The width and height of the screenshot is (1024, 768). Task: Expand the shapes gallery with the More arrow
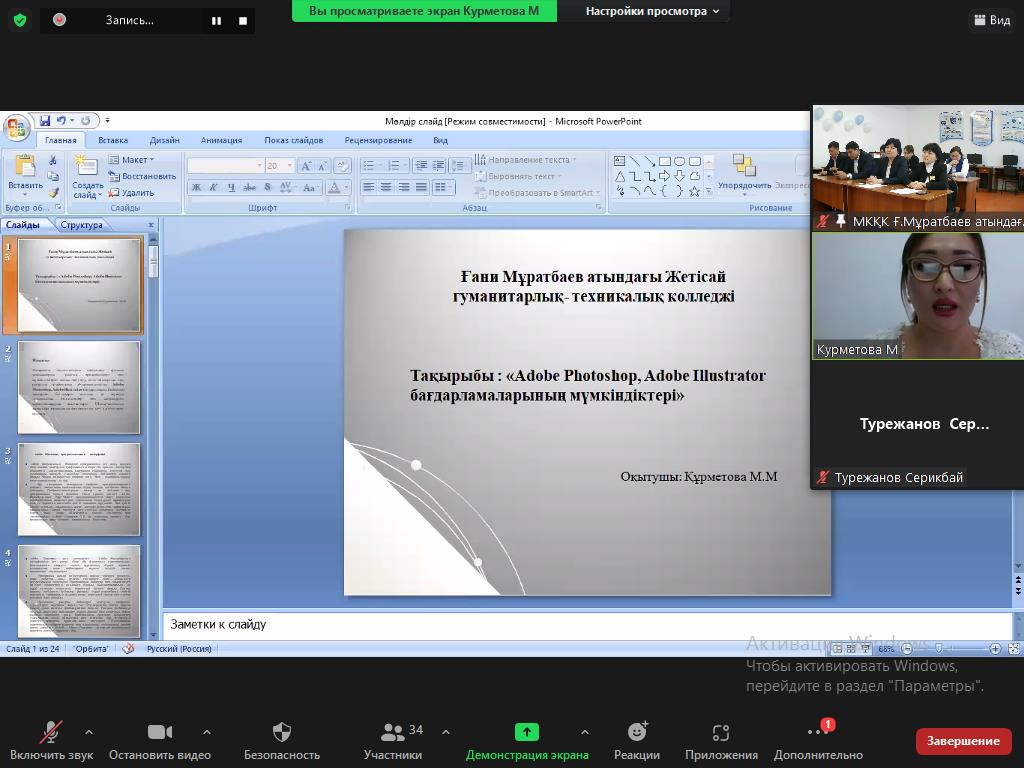(x=709, y=191)
